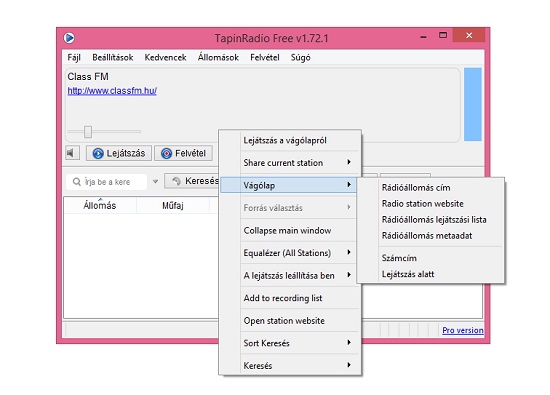The image size is (550, 395).
Task: Expand the Keresés submenu in context menu
Action: 290,366
